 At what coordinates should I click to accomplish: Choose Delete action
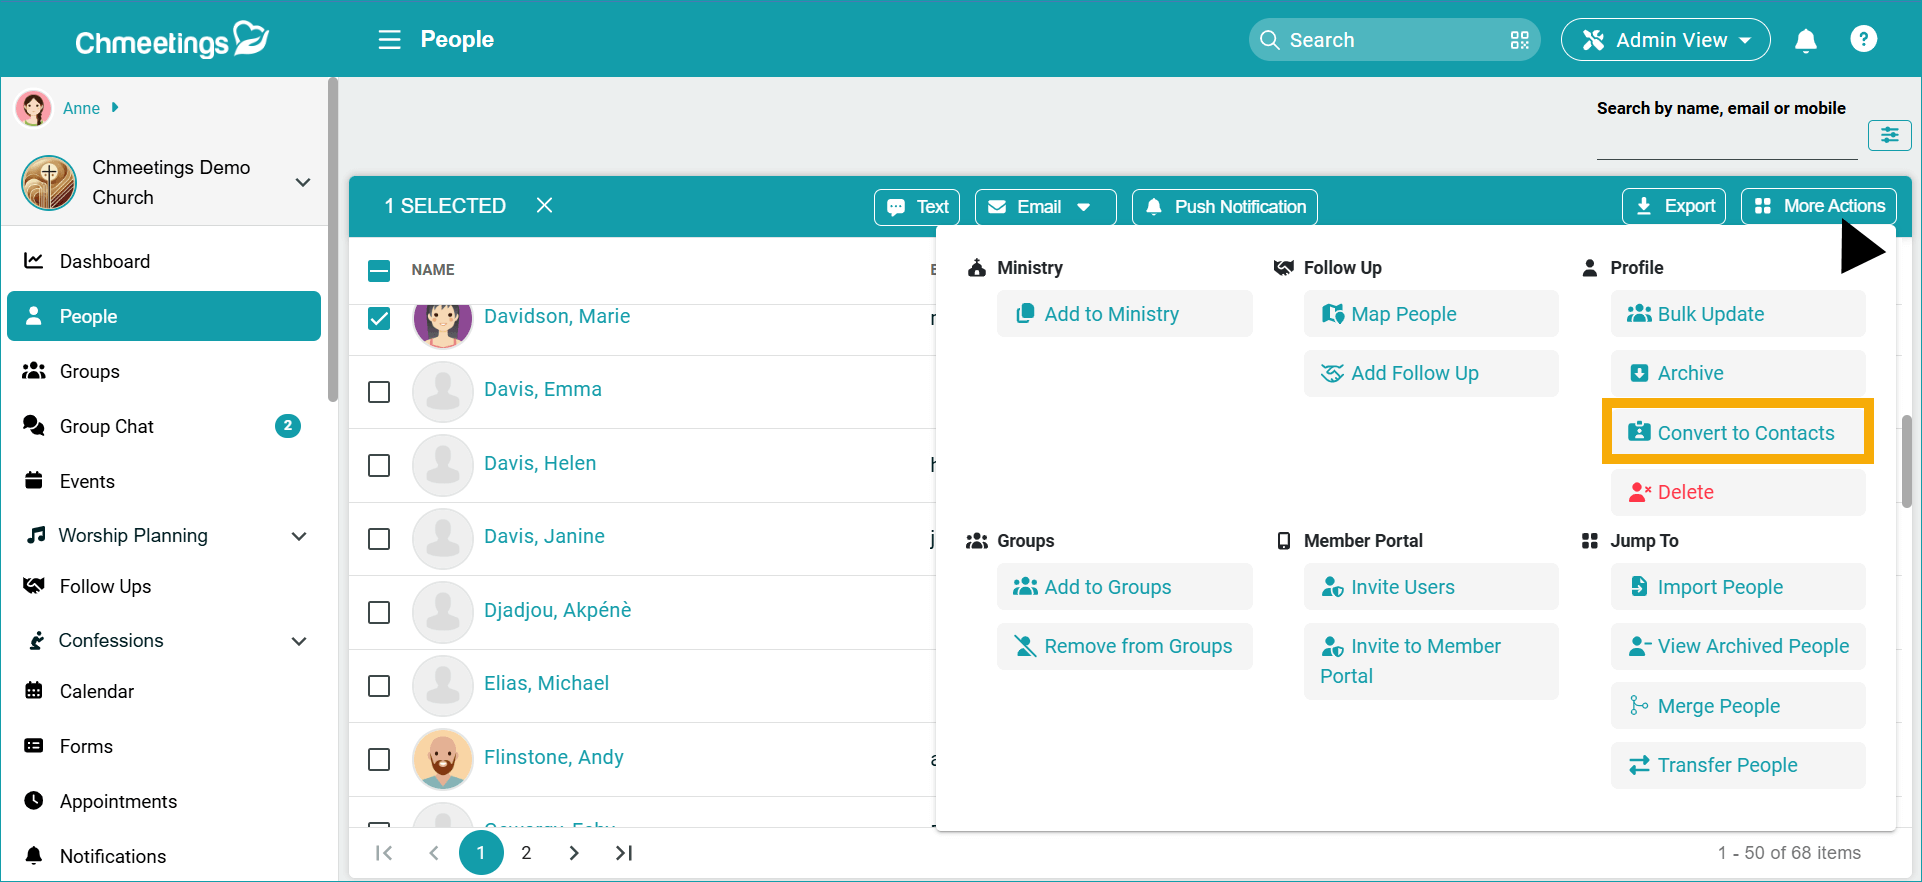pyautogui.click(x=1738, y=492)
